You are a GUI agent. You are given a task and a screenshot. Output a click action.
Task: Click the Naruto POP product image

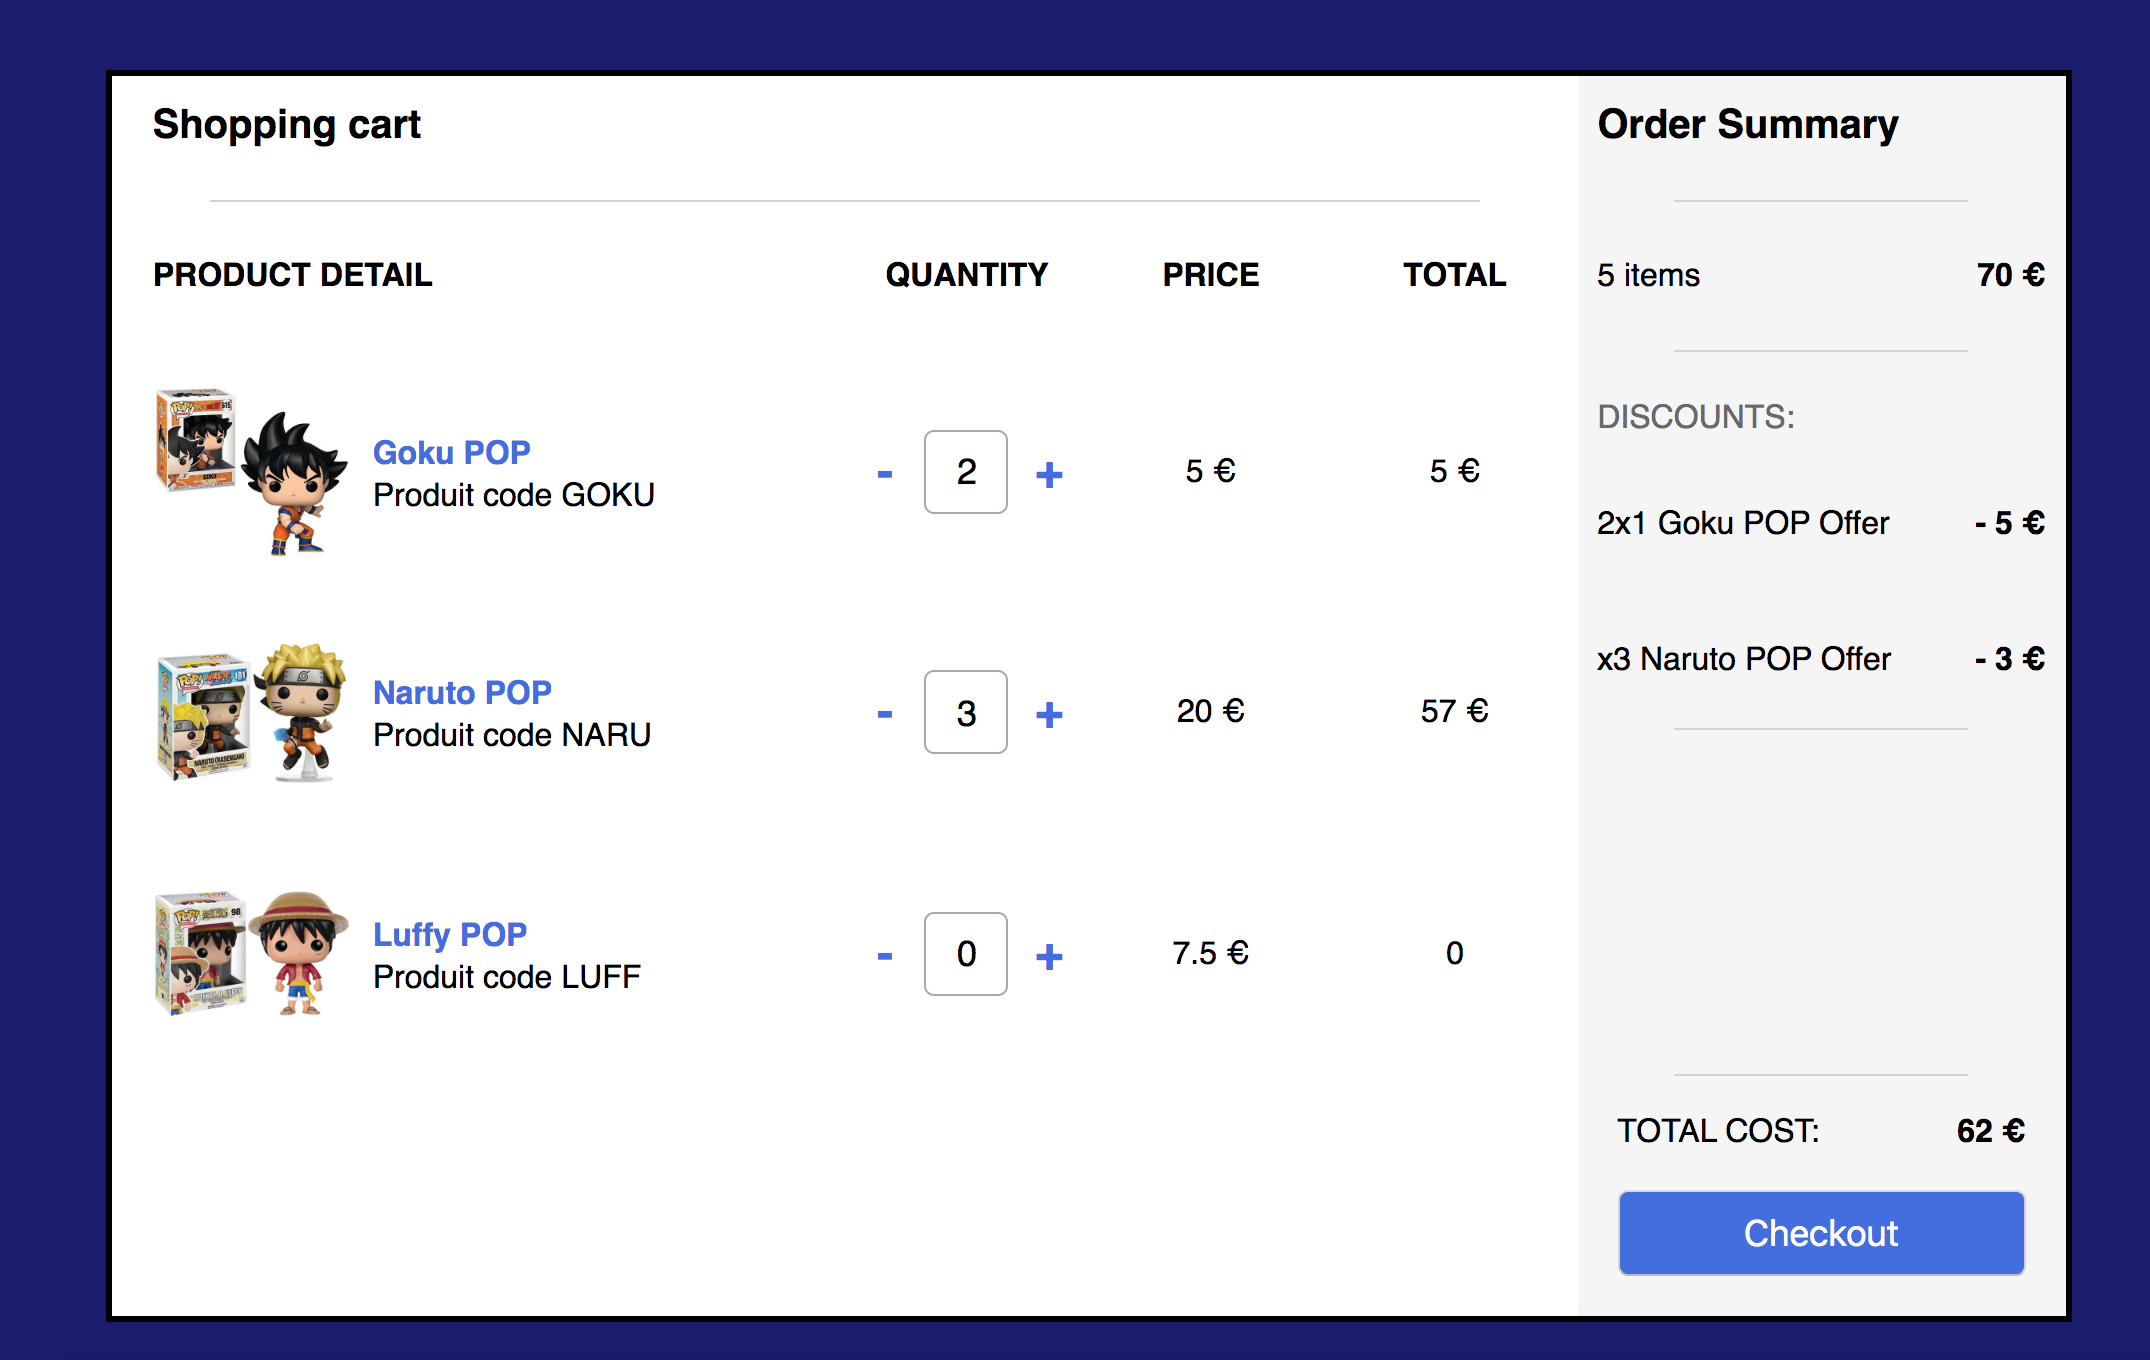pos(252,712)
